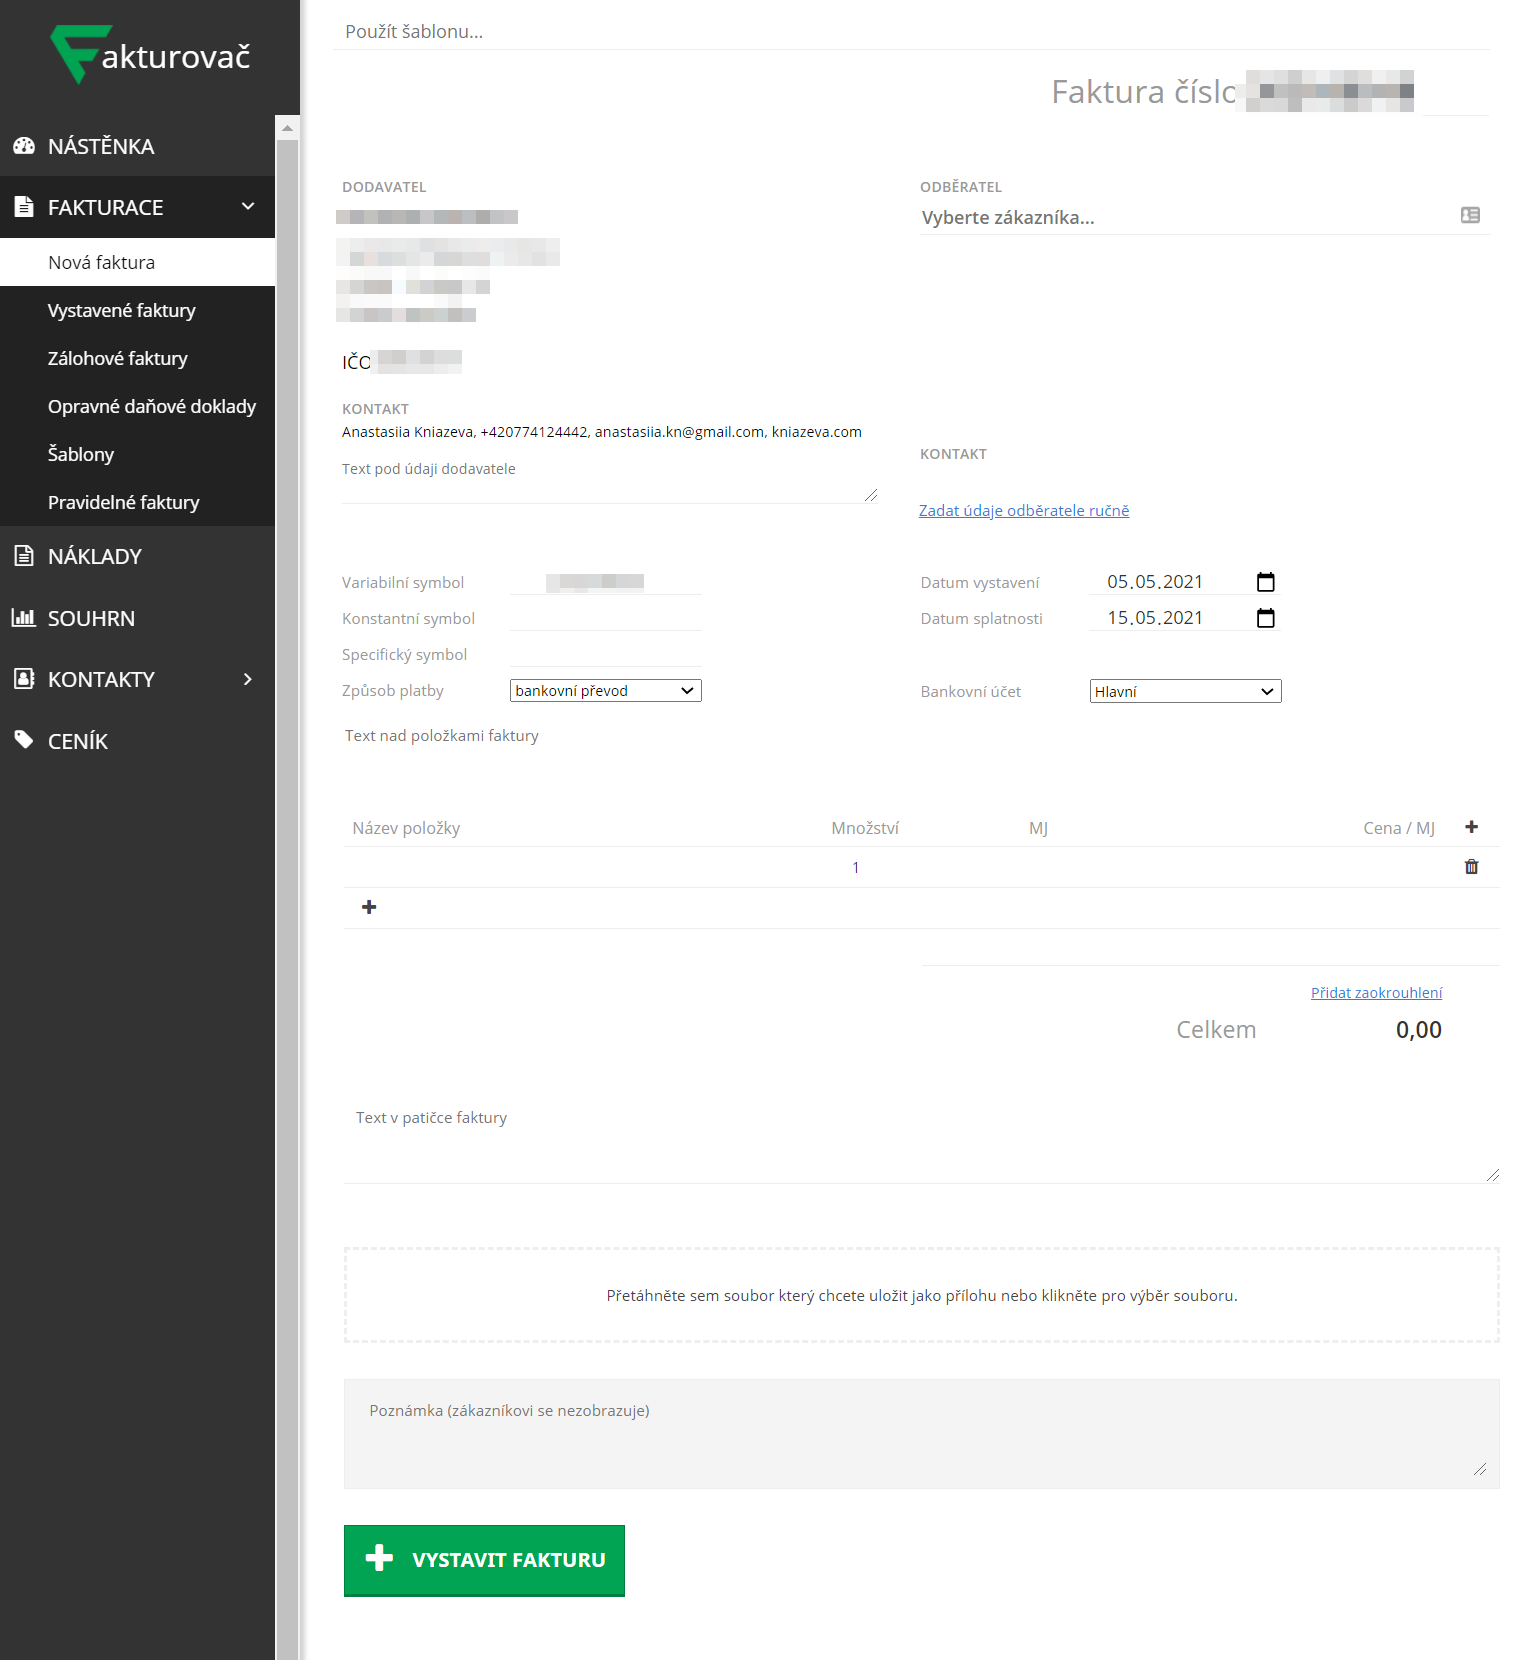Click the Nástěnka dashboard icon
This screenshot has height=1660, width=1520.
(24, 146)
